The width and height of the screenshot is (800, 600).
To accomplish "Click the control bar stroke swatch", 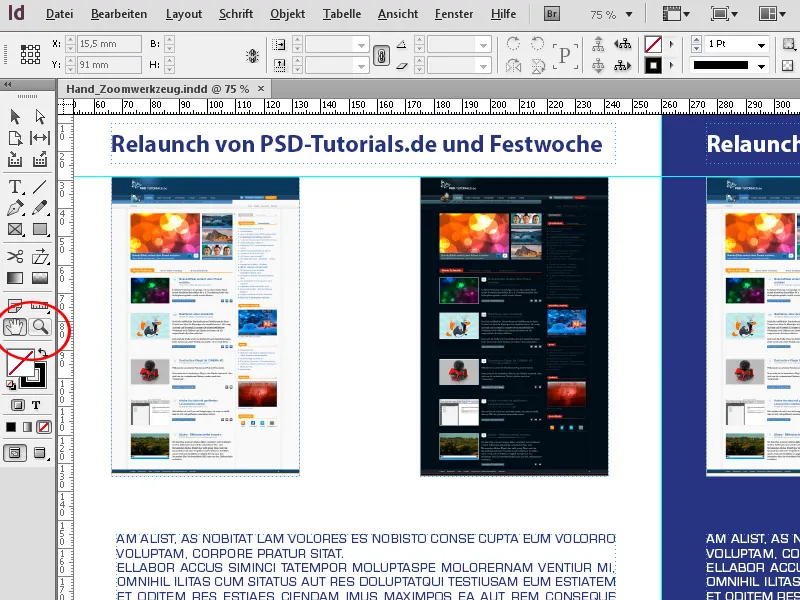I will point(653,66).
